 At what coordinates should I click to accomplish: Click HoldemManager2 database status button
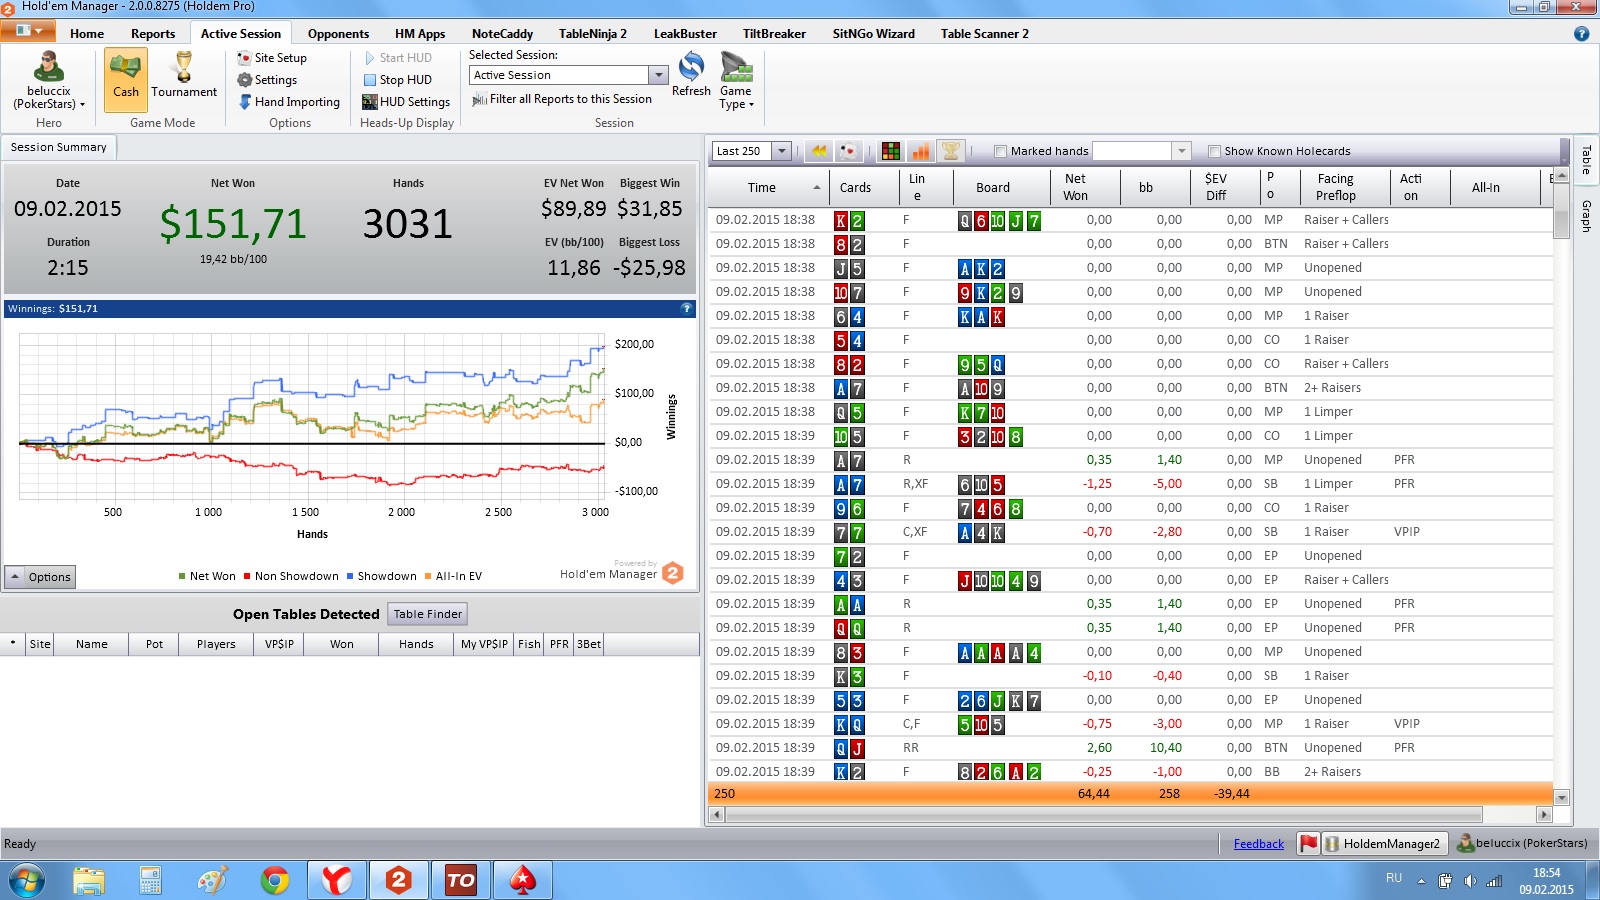click(1384, 844)
